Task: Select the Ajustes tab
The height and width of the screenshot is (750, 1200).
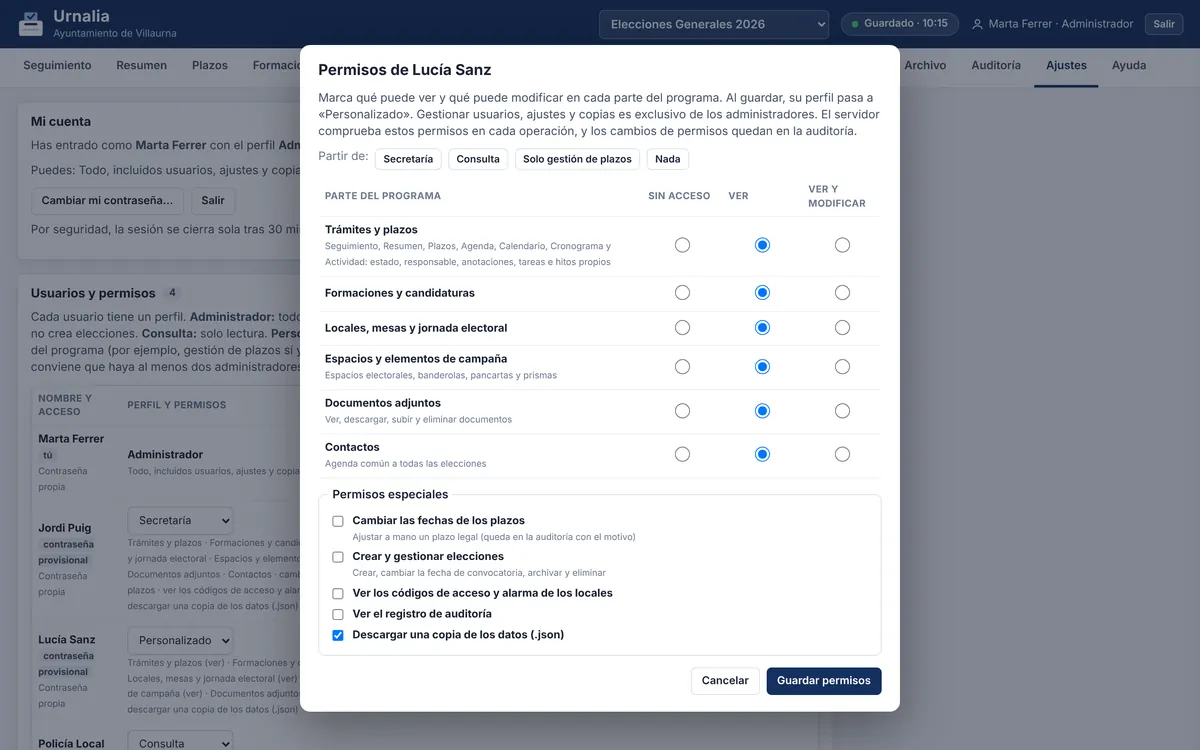Action: 1066,65
